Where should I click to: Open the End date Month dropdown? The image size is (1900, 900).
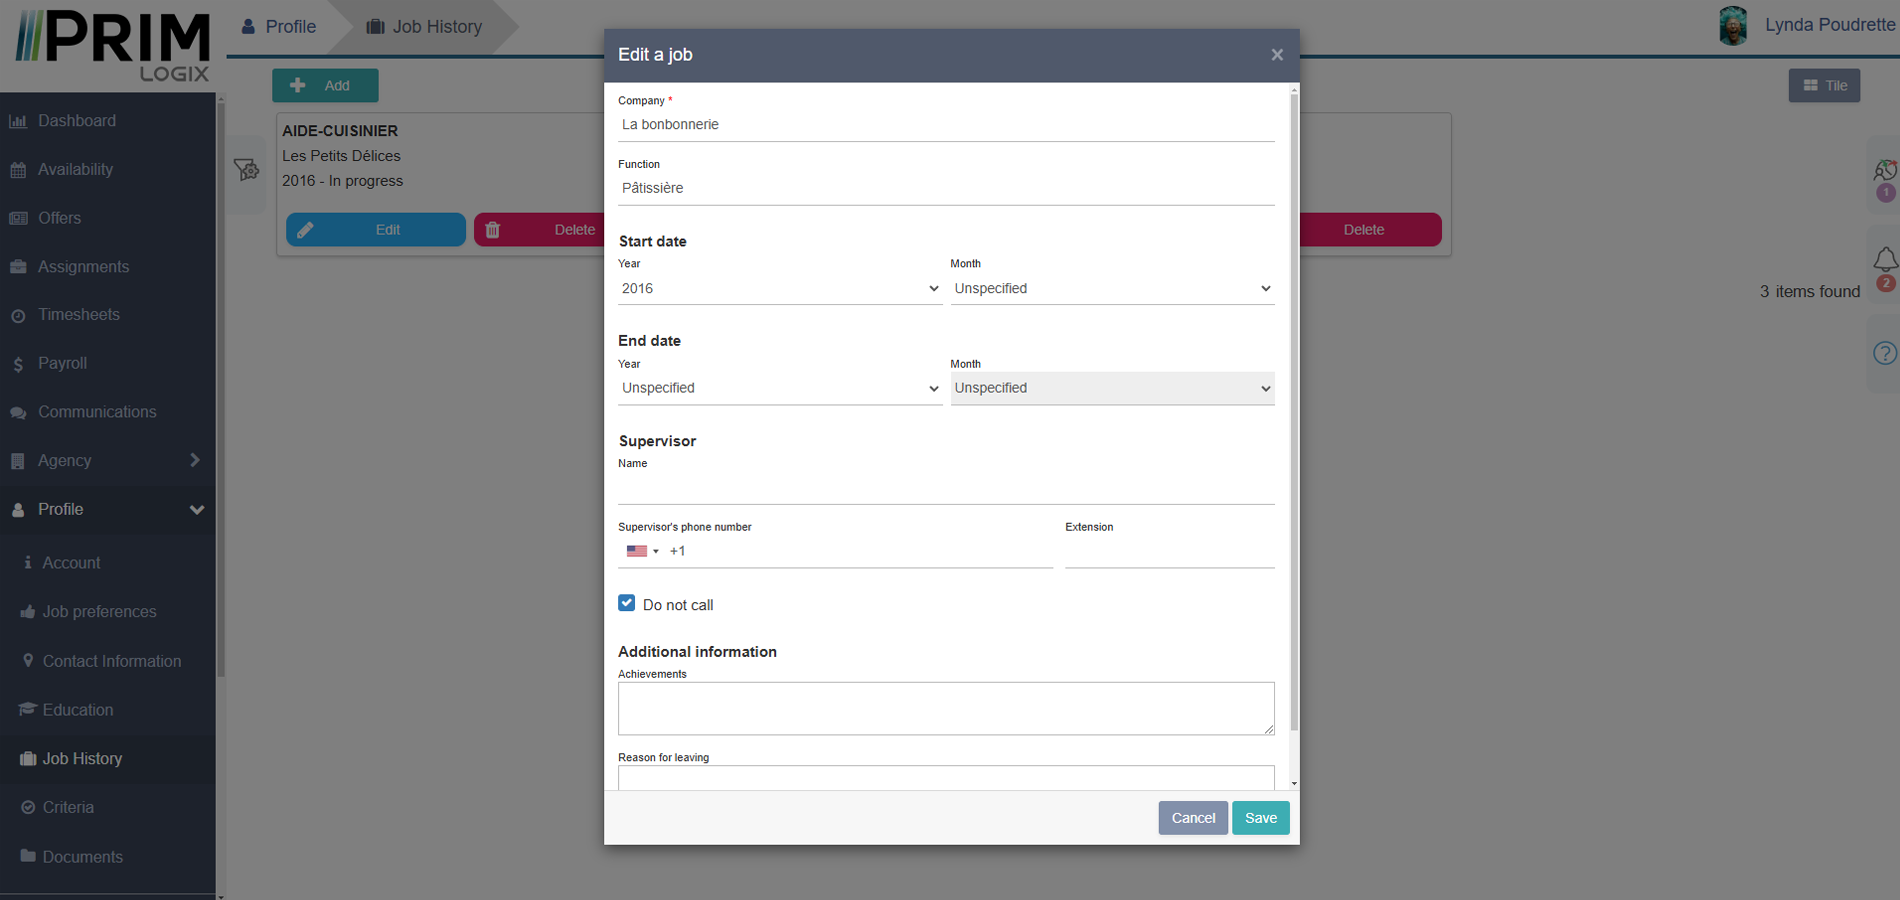1111,389
